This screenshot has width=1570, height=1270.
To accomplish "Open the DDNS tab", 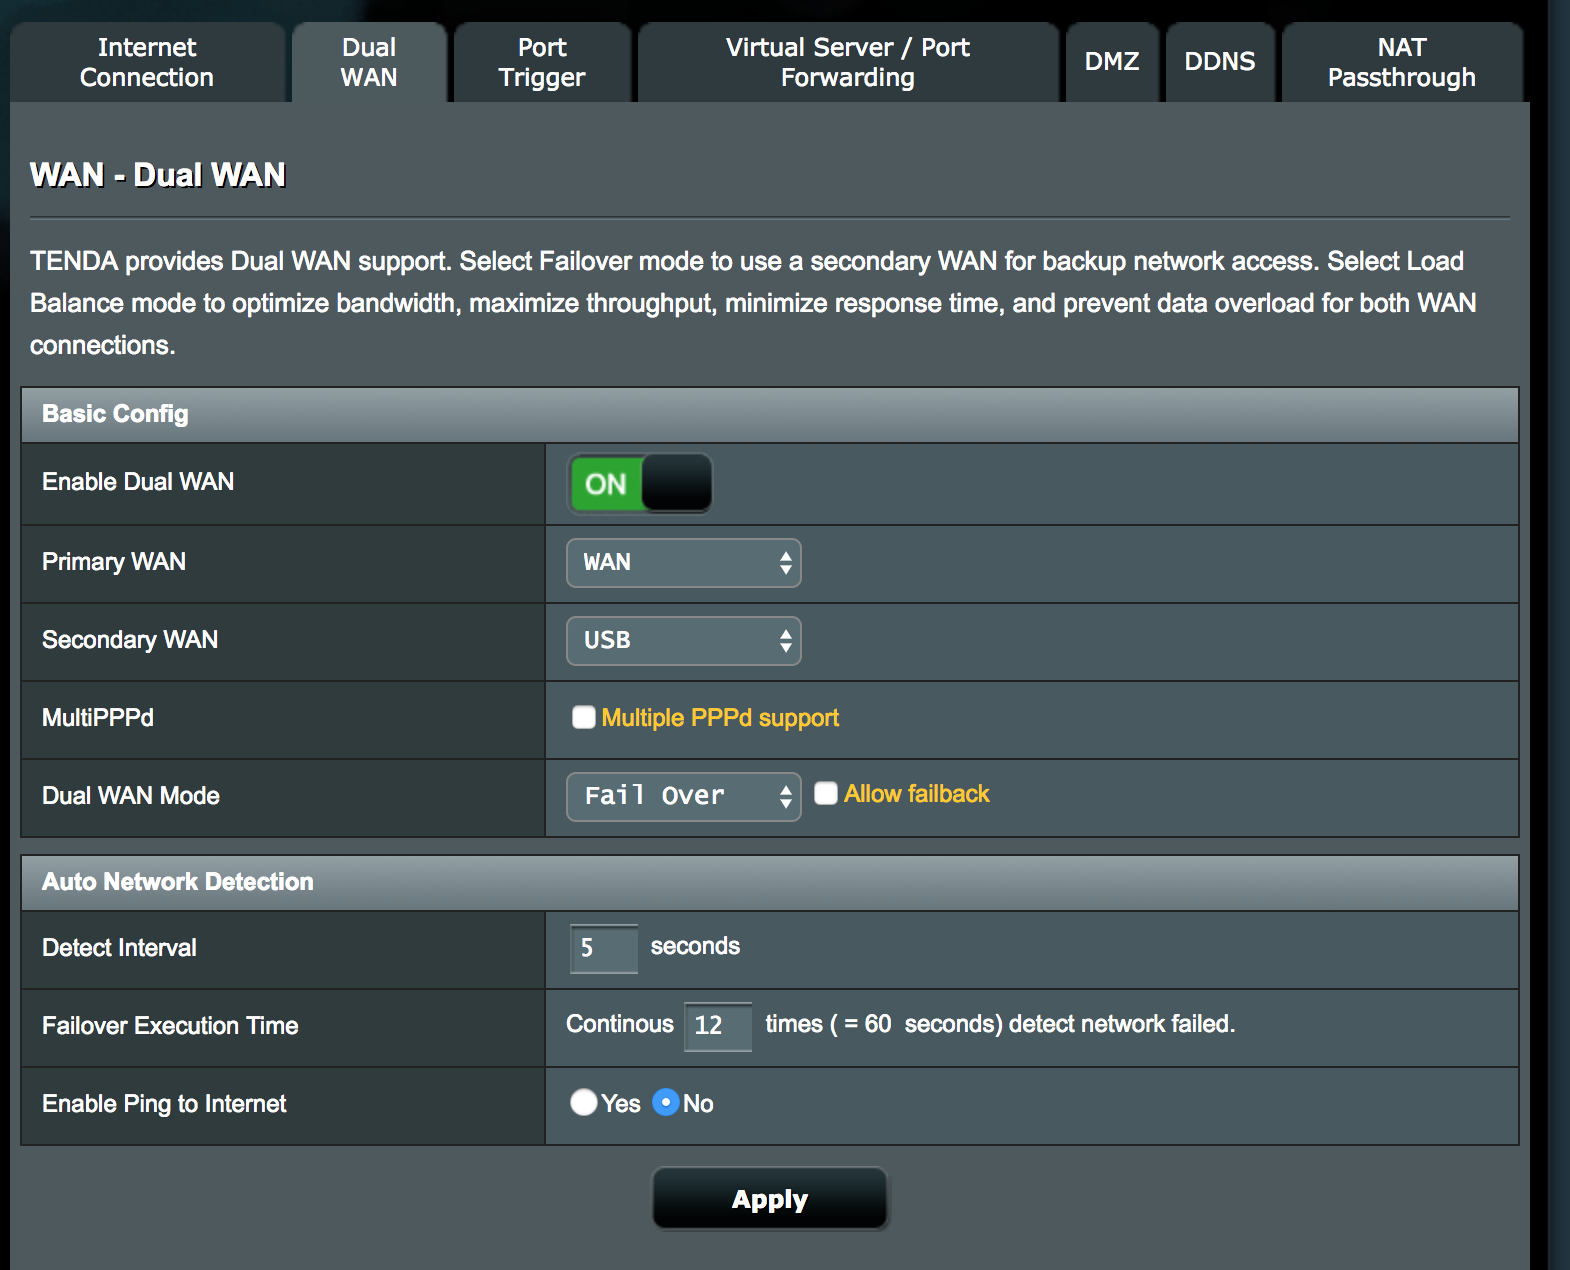I will (x=1219, y=62).
